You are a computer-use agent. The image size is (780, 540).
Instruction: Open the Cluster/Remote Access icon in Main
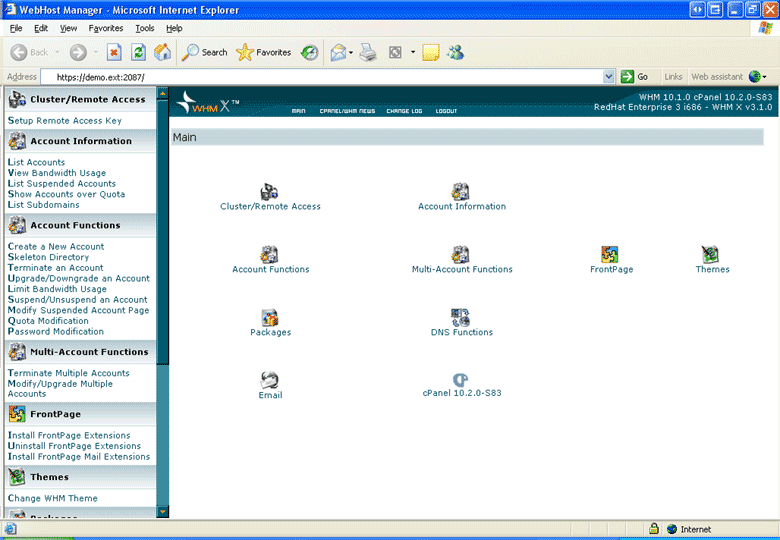tap(270, 191)
